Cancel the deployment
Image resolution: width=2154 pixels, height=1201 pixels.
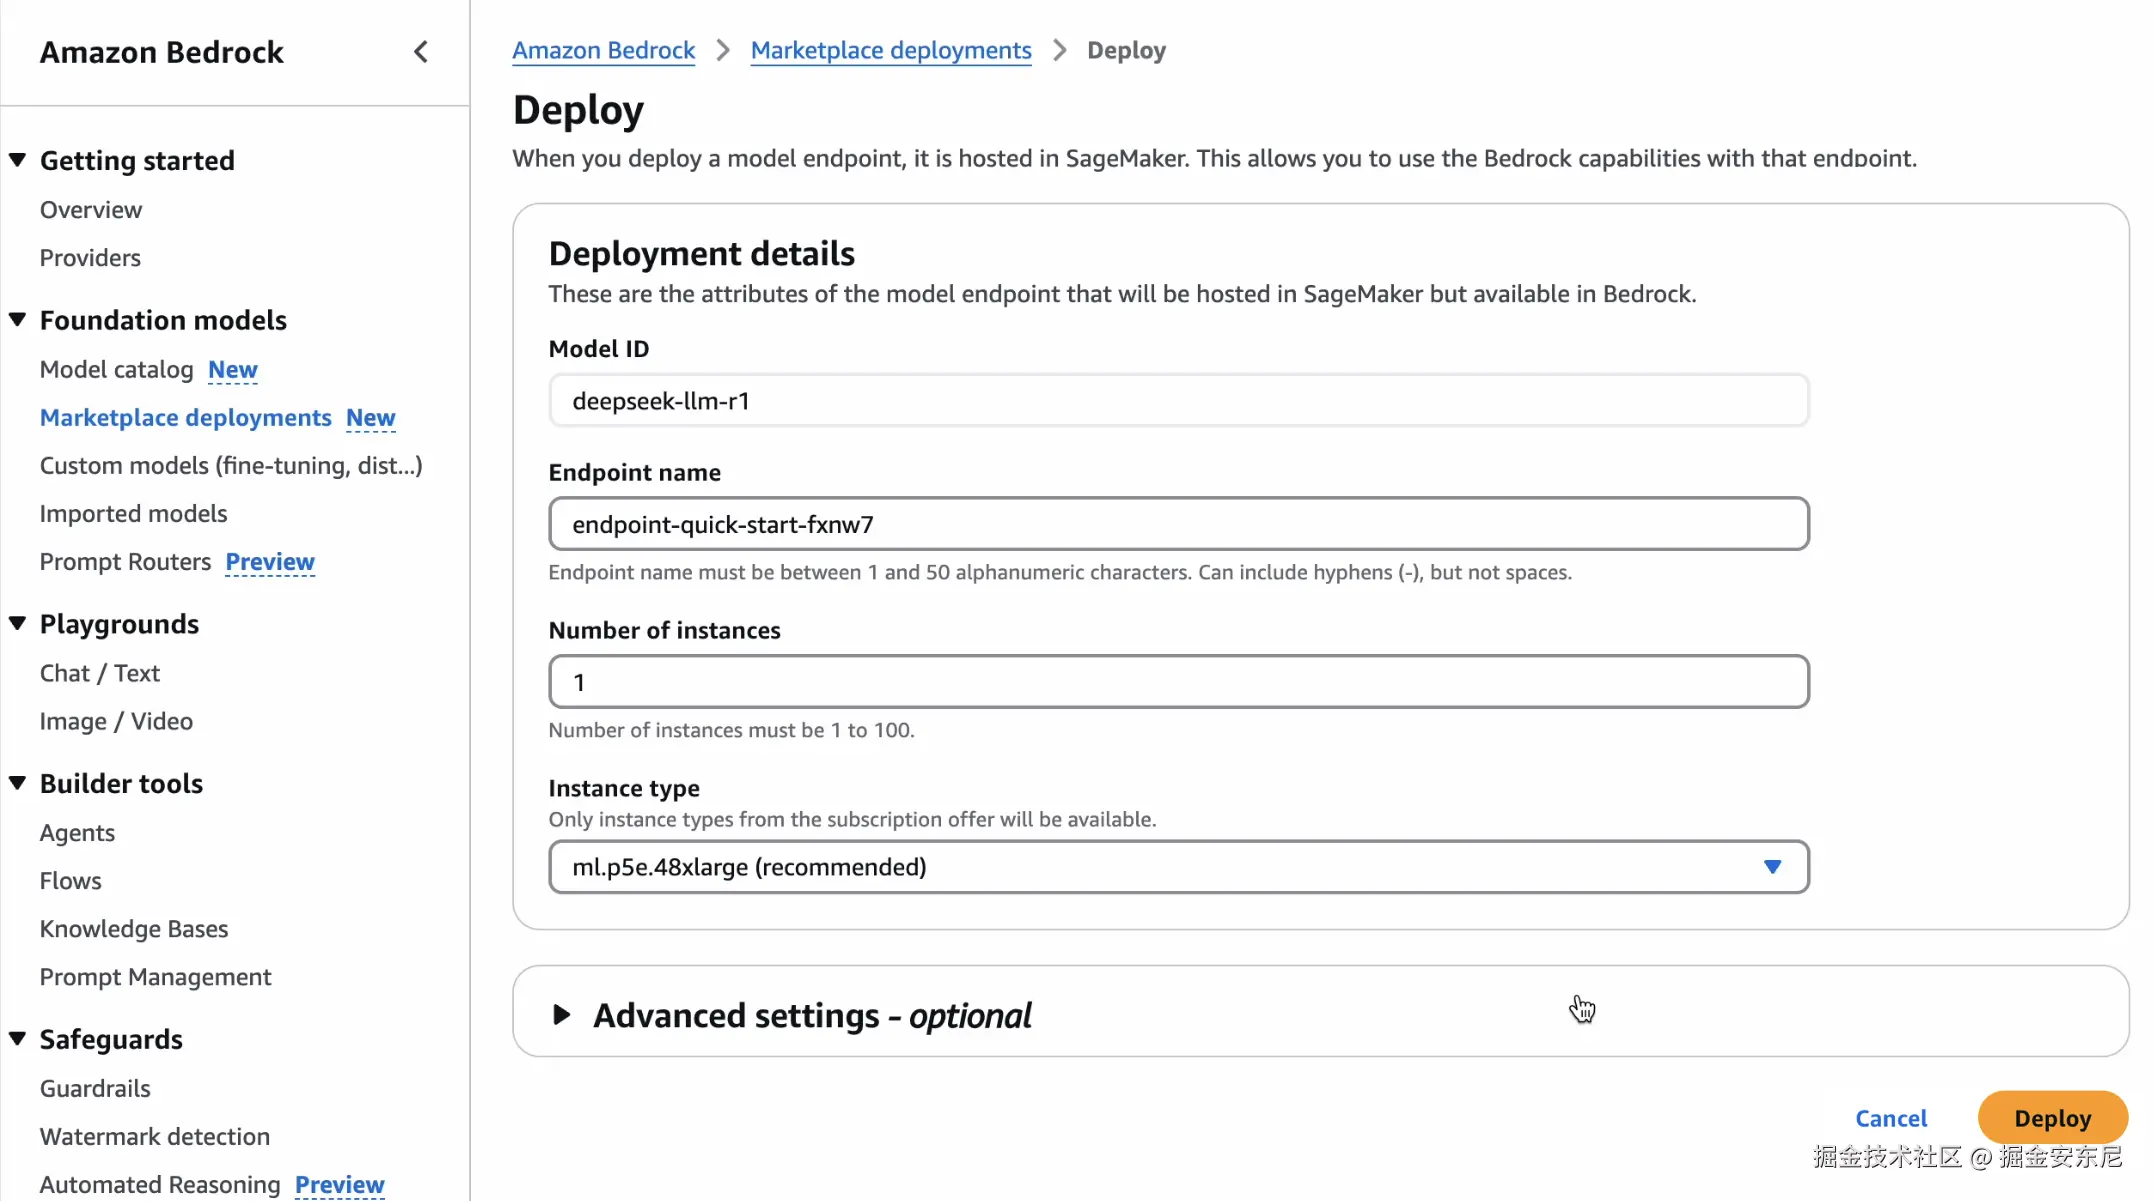[1890, 1118]
